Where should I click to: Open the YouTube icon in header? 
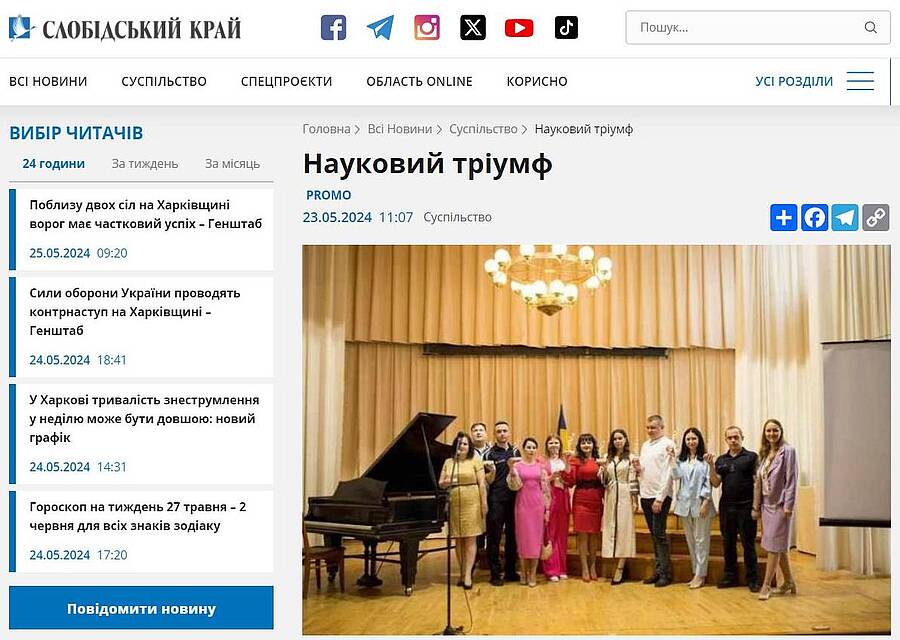[519, 28]
